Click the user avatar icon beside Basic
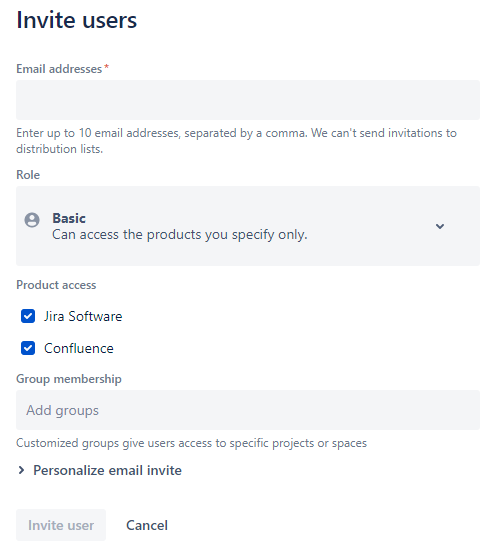The height and width of the screenshot is (548, 495). (32, 220)
